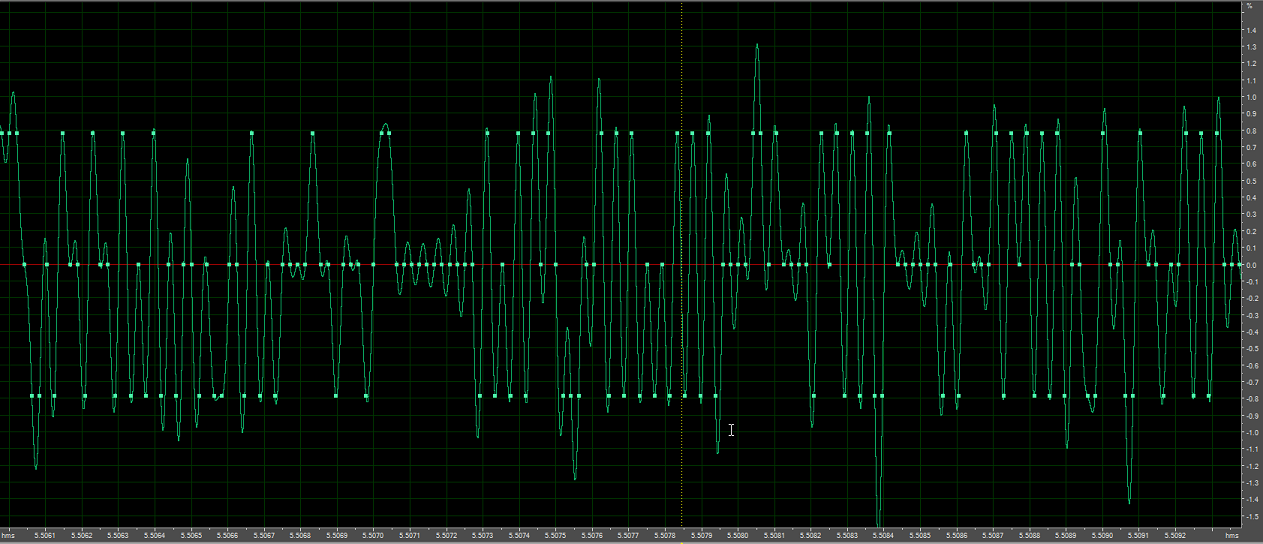
Task: Click the 5.5079 label on the time ruler
Action: pyautogui.click(x=702, y=535)
